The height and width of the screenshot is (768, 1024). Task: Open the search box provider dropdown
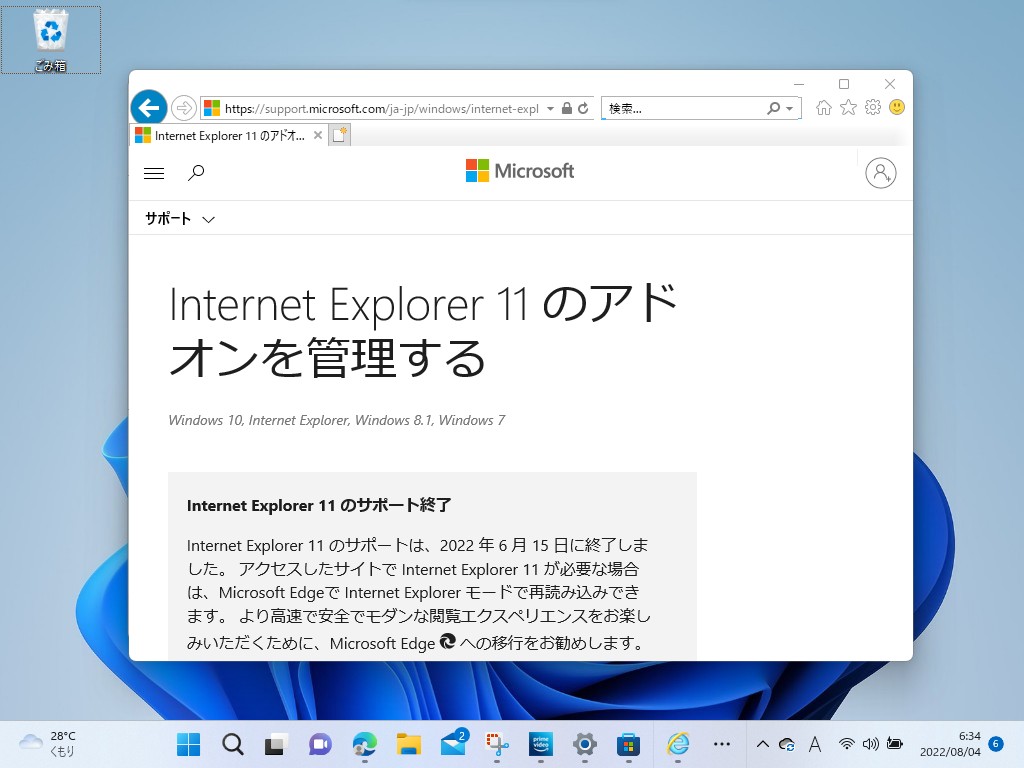(x=789, y=107)
